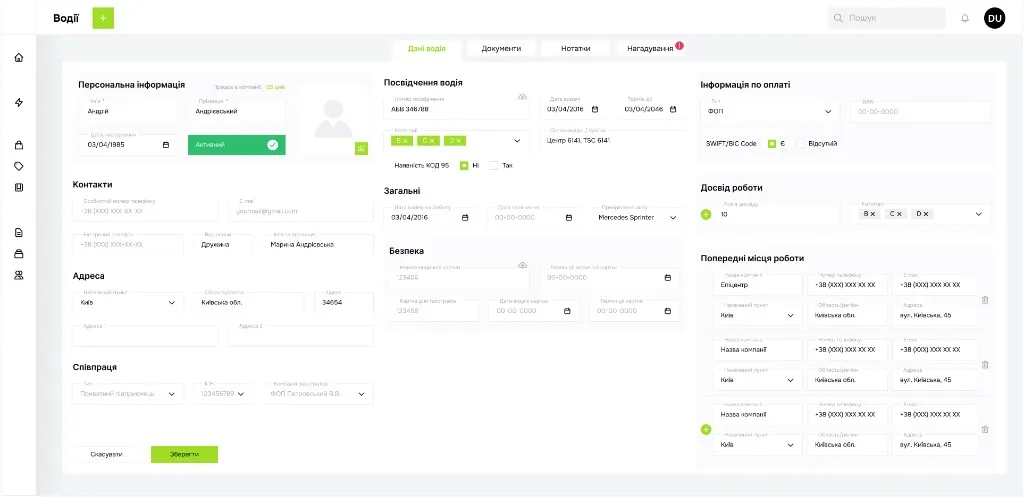Click the document page sidebar icon

point(19,232)
